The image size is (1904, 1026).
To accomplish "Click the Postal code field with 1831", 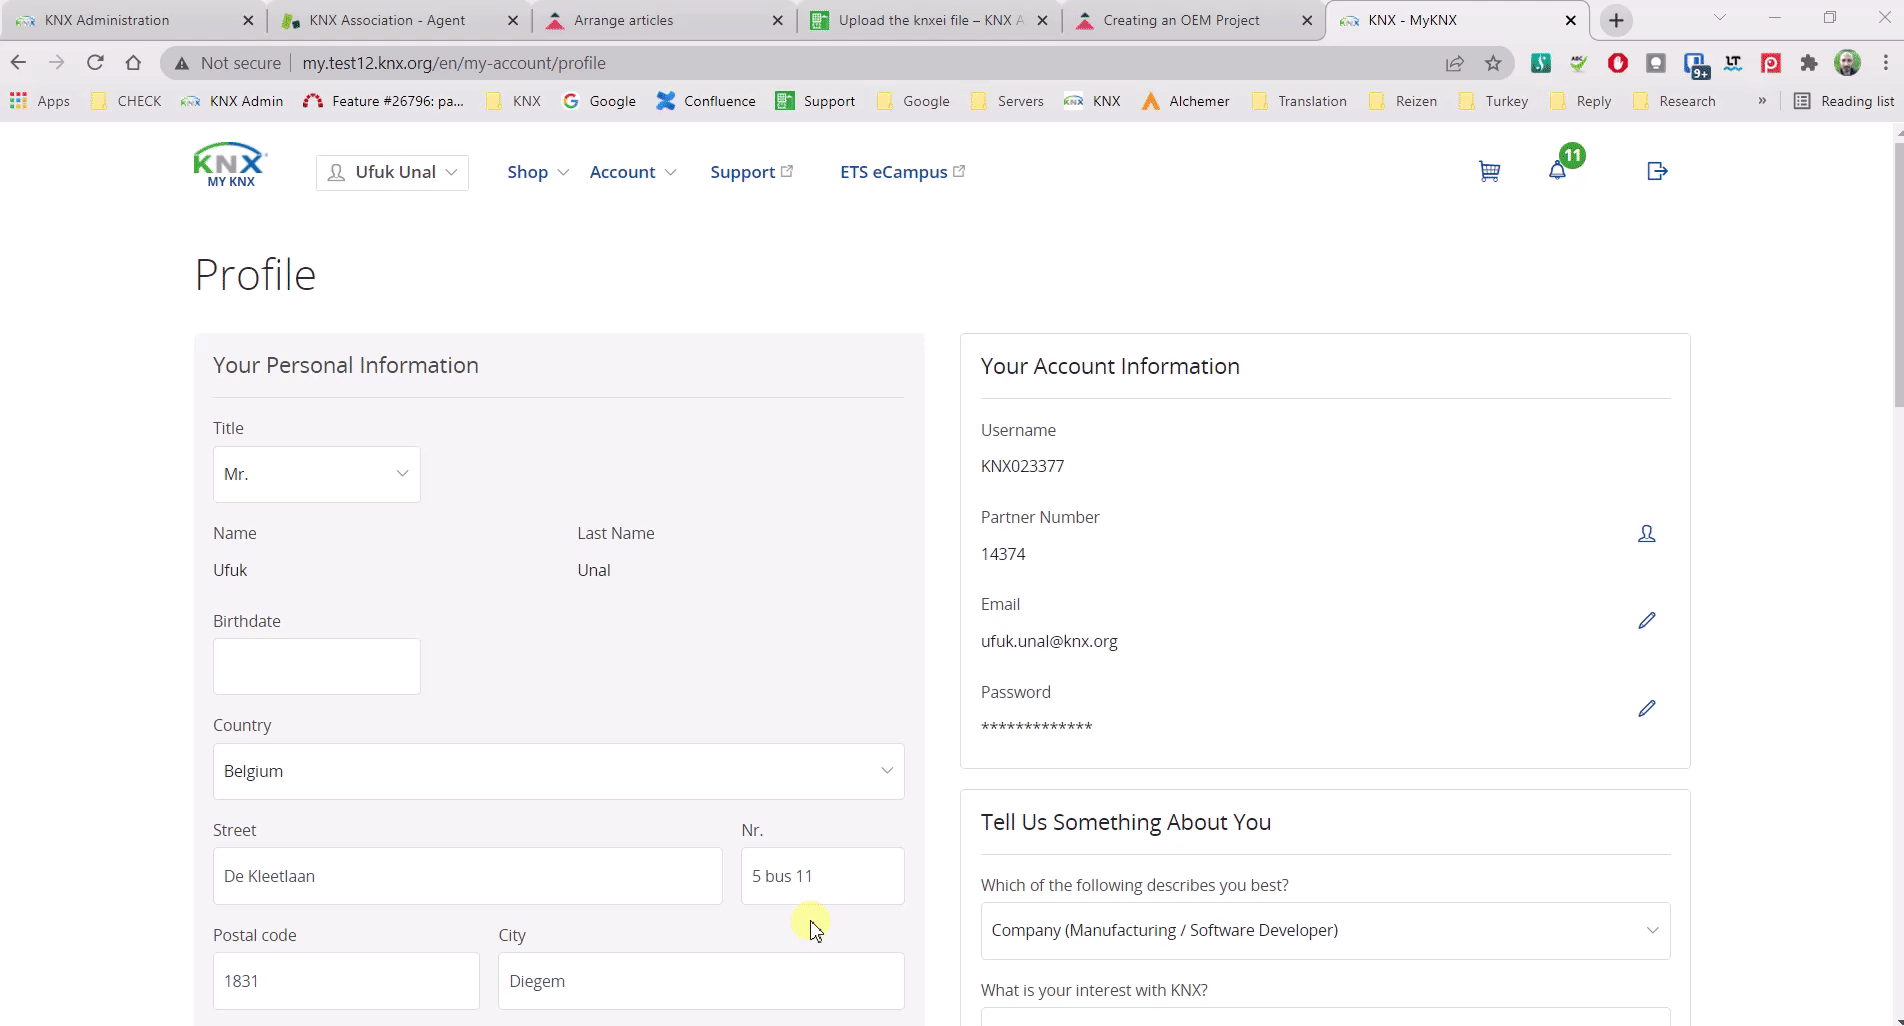I will tap(346, 981).
